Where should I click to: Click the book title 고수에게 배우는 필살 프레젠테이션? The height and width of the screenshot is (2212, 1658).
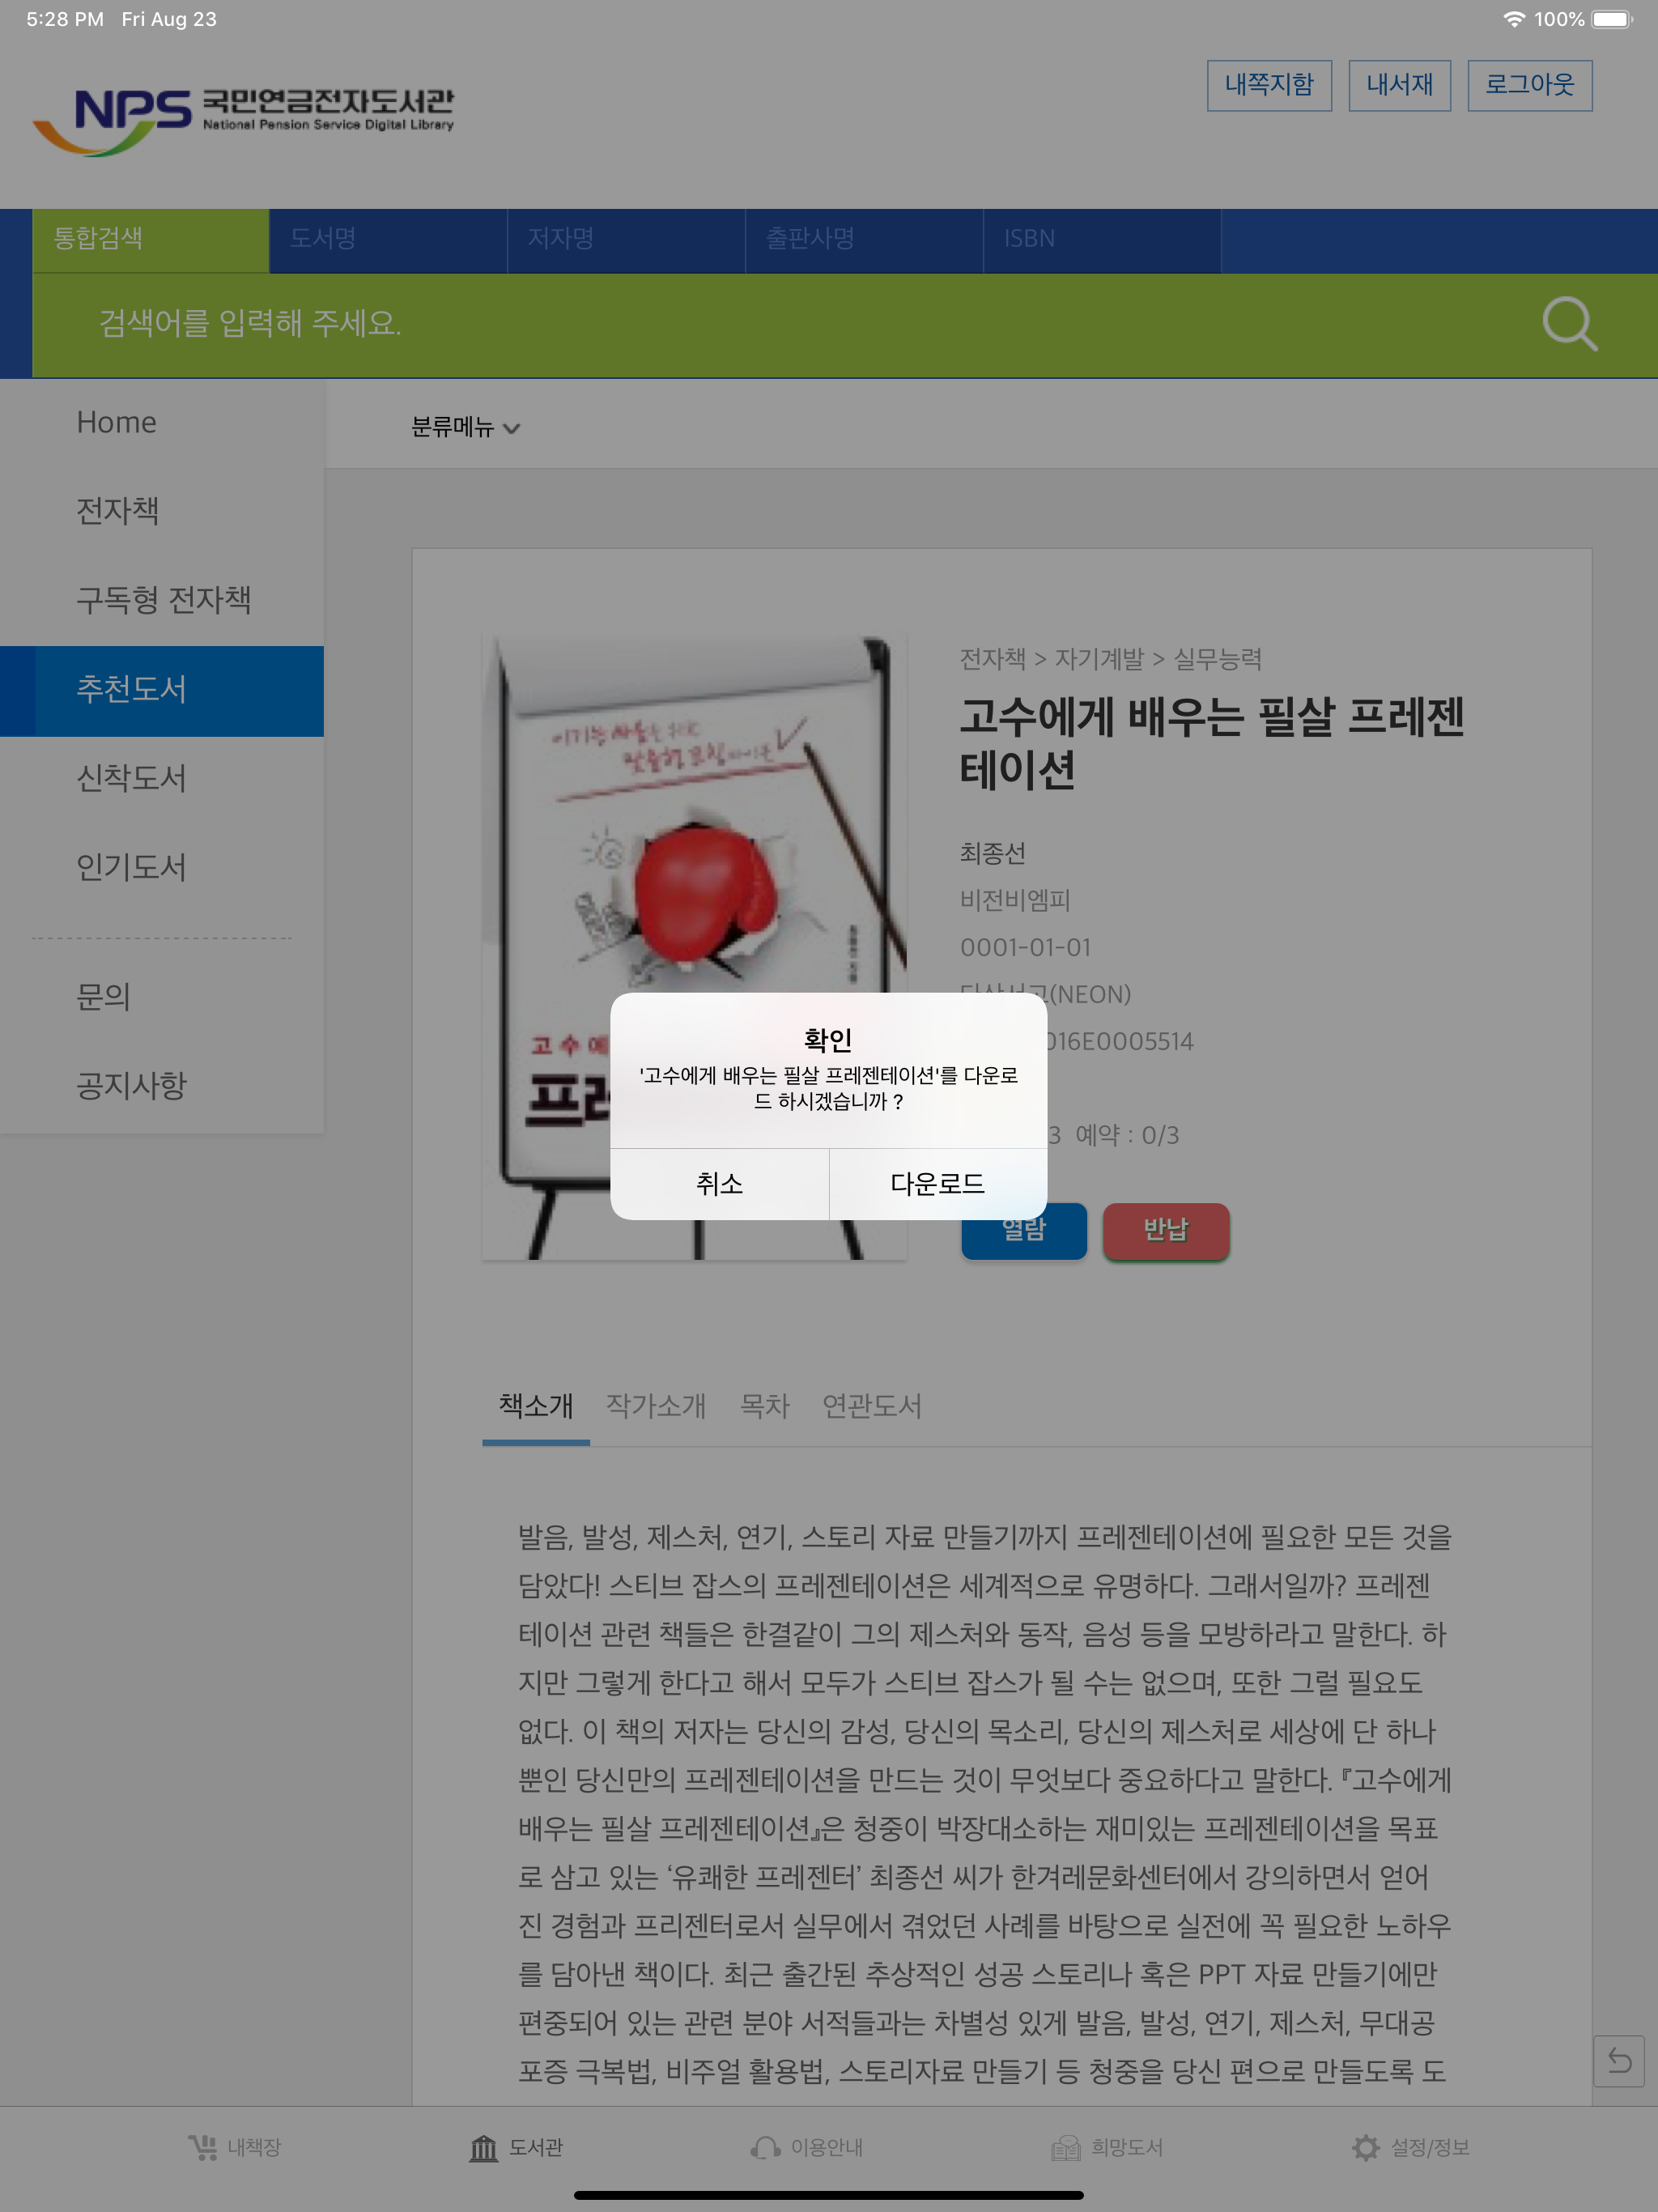pos(1212,744)
